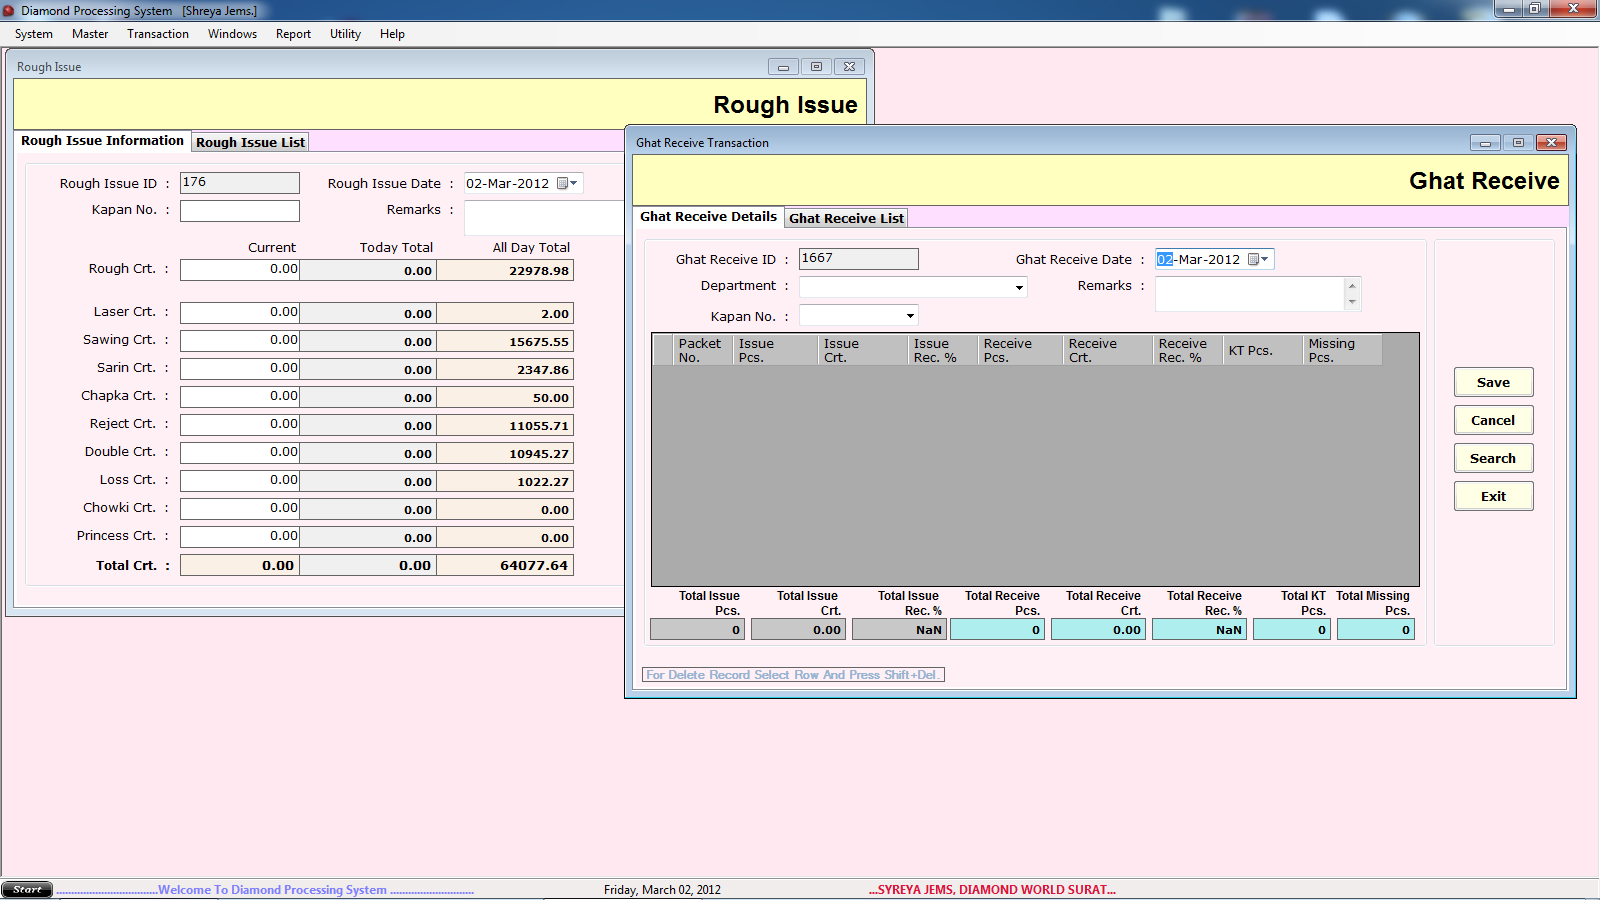Click the Loss Crt. Current field
Image resolution: width=1600 pixels, height=900 pixels.
click(x=240, y=480)
